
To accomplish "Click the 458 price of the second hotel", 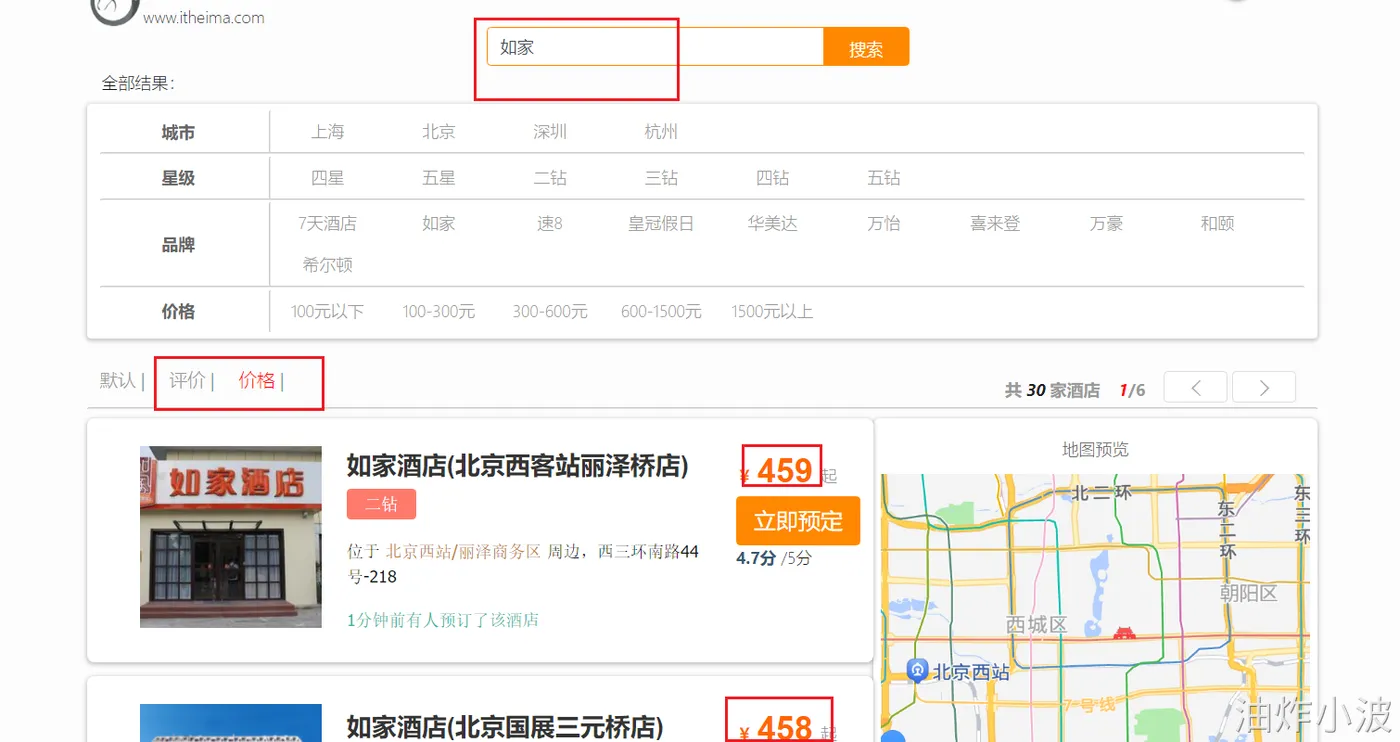I will 784,727.
